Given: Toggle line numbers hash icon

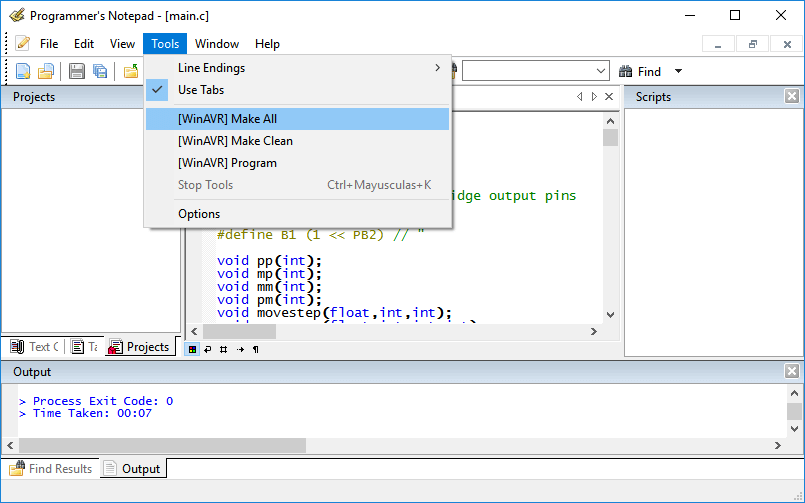Looking at the screenshot, I should (x=223, y=350).
